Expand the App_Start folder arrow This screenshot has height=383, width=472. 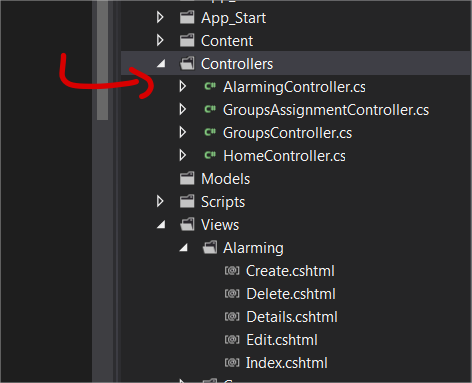click(160, 18)
